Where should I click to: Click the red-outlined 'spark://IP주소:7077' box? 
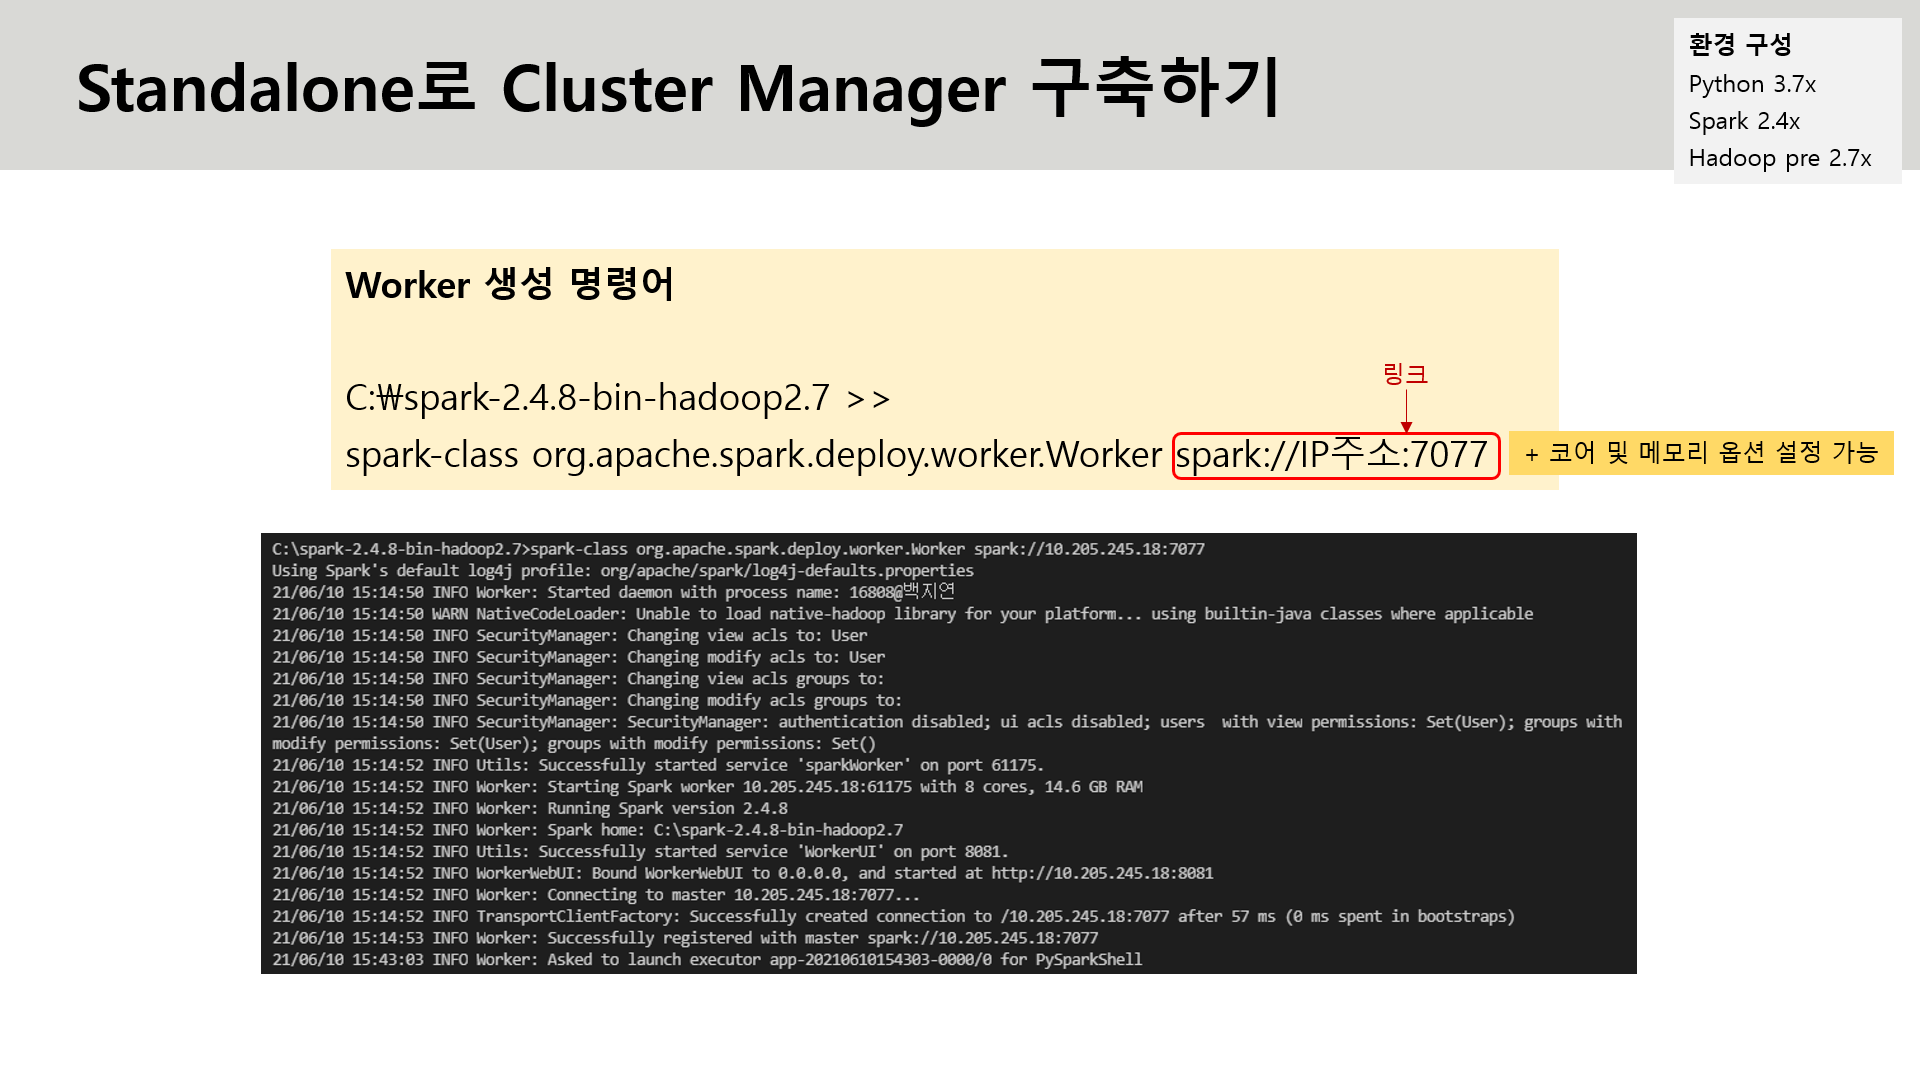click(x=1335, y=456)
